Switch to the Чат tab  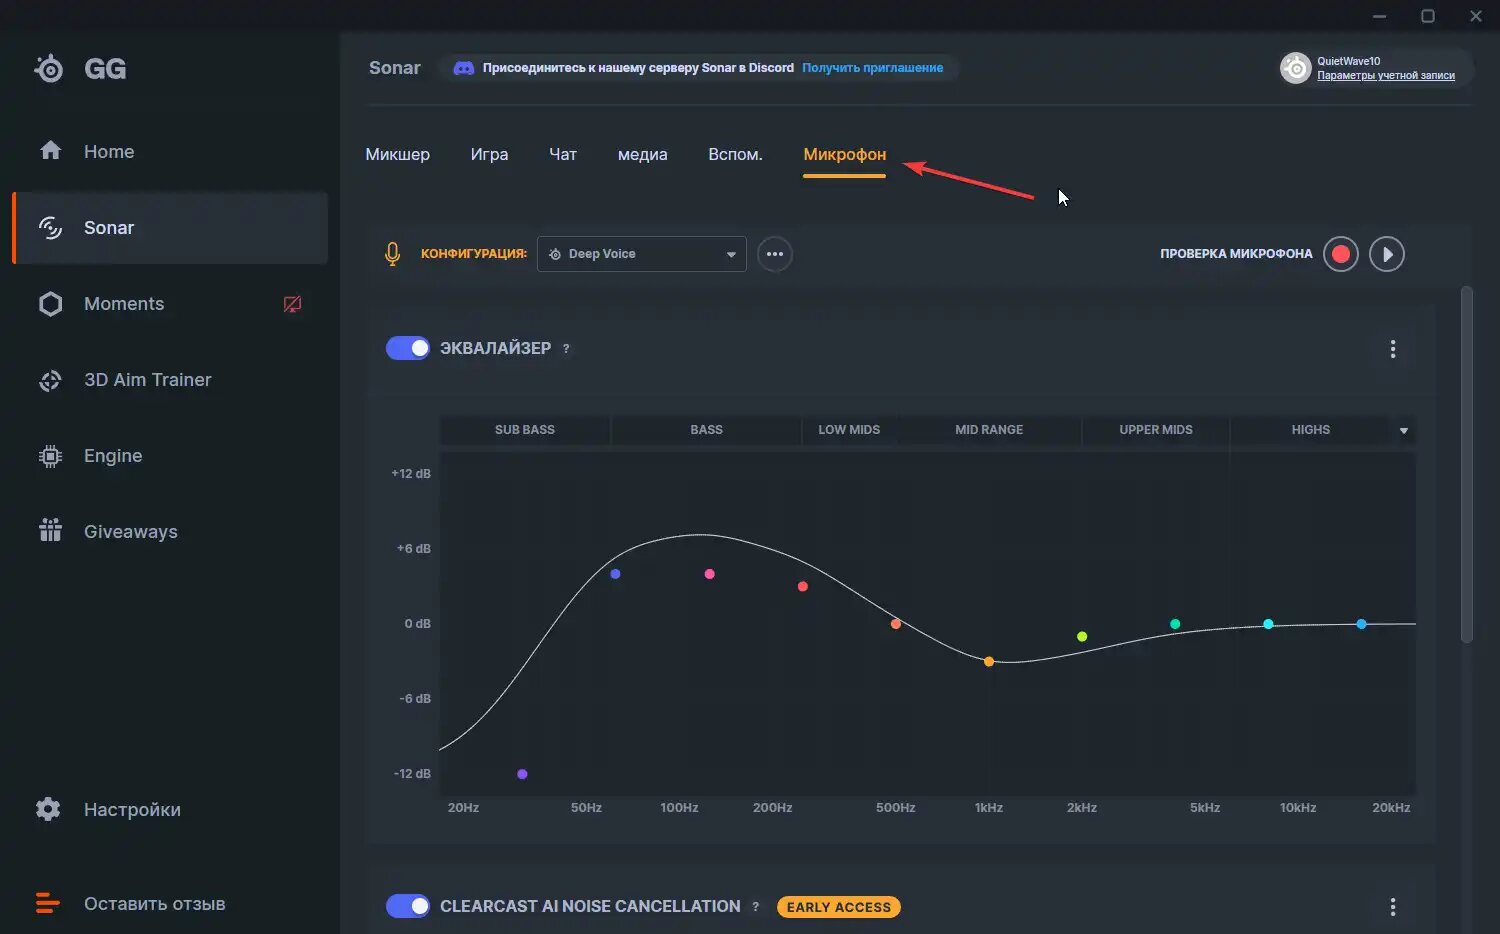(563, 154)
